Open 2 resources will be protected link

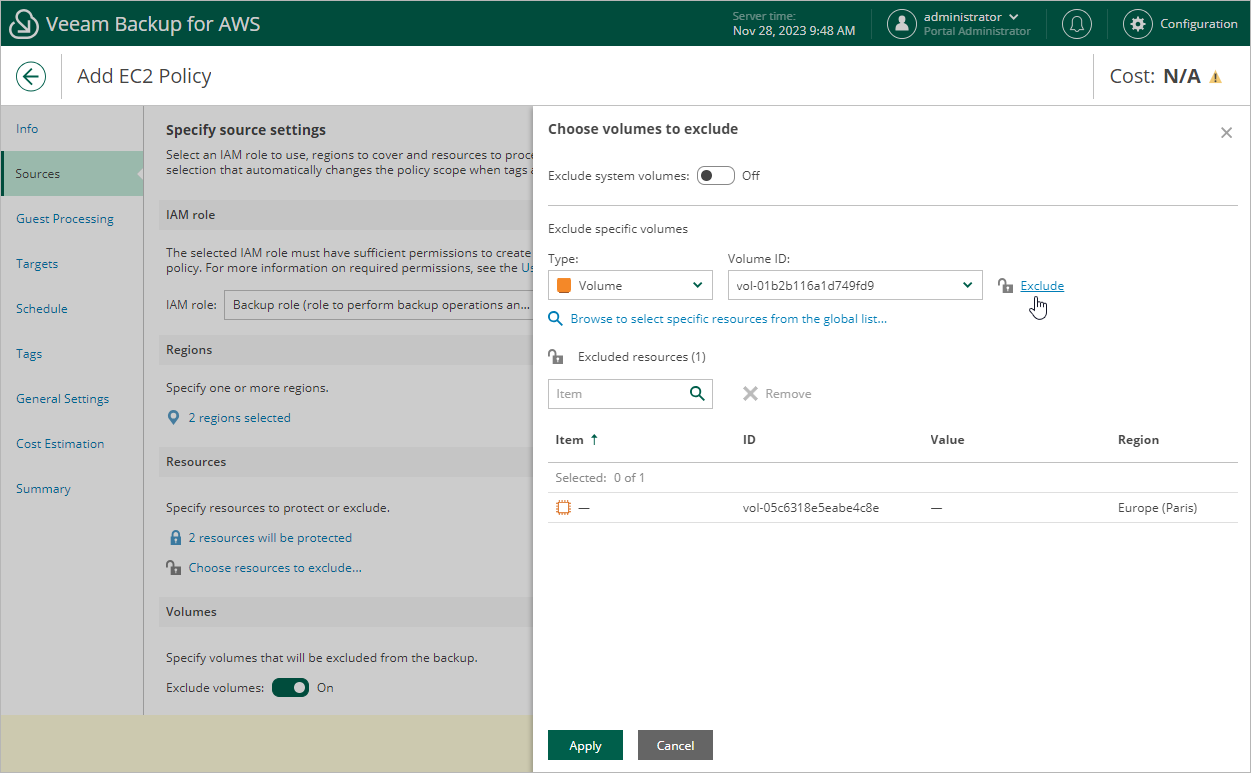(x=270, y=538)
